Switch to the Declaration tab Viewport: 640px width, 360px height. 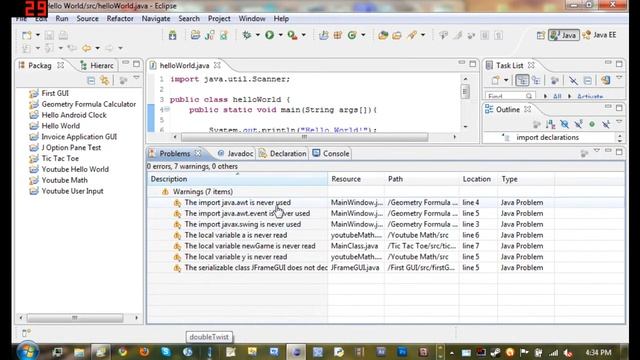point(283,154)
